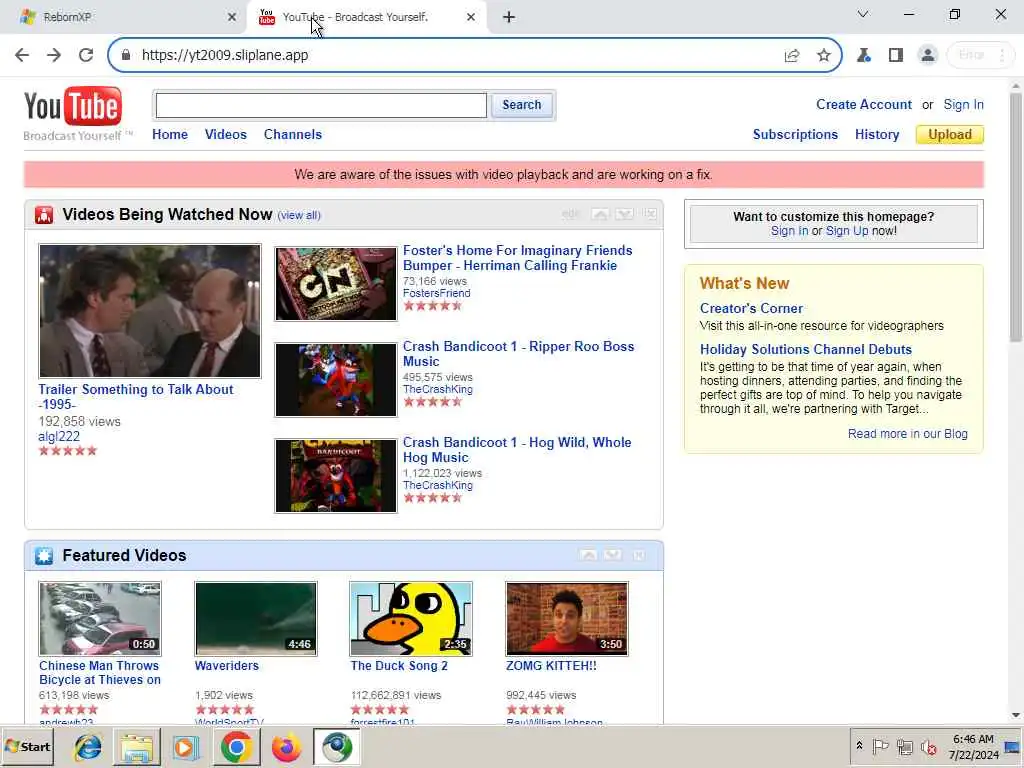Screen dimensions: 1024x768
Task: Select the YouTube - Broadcast Yourself tab
Action: [369, 18]
